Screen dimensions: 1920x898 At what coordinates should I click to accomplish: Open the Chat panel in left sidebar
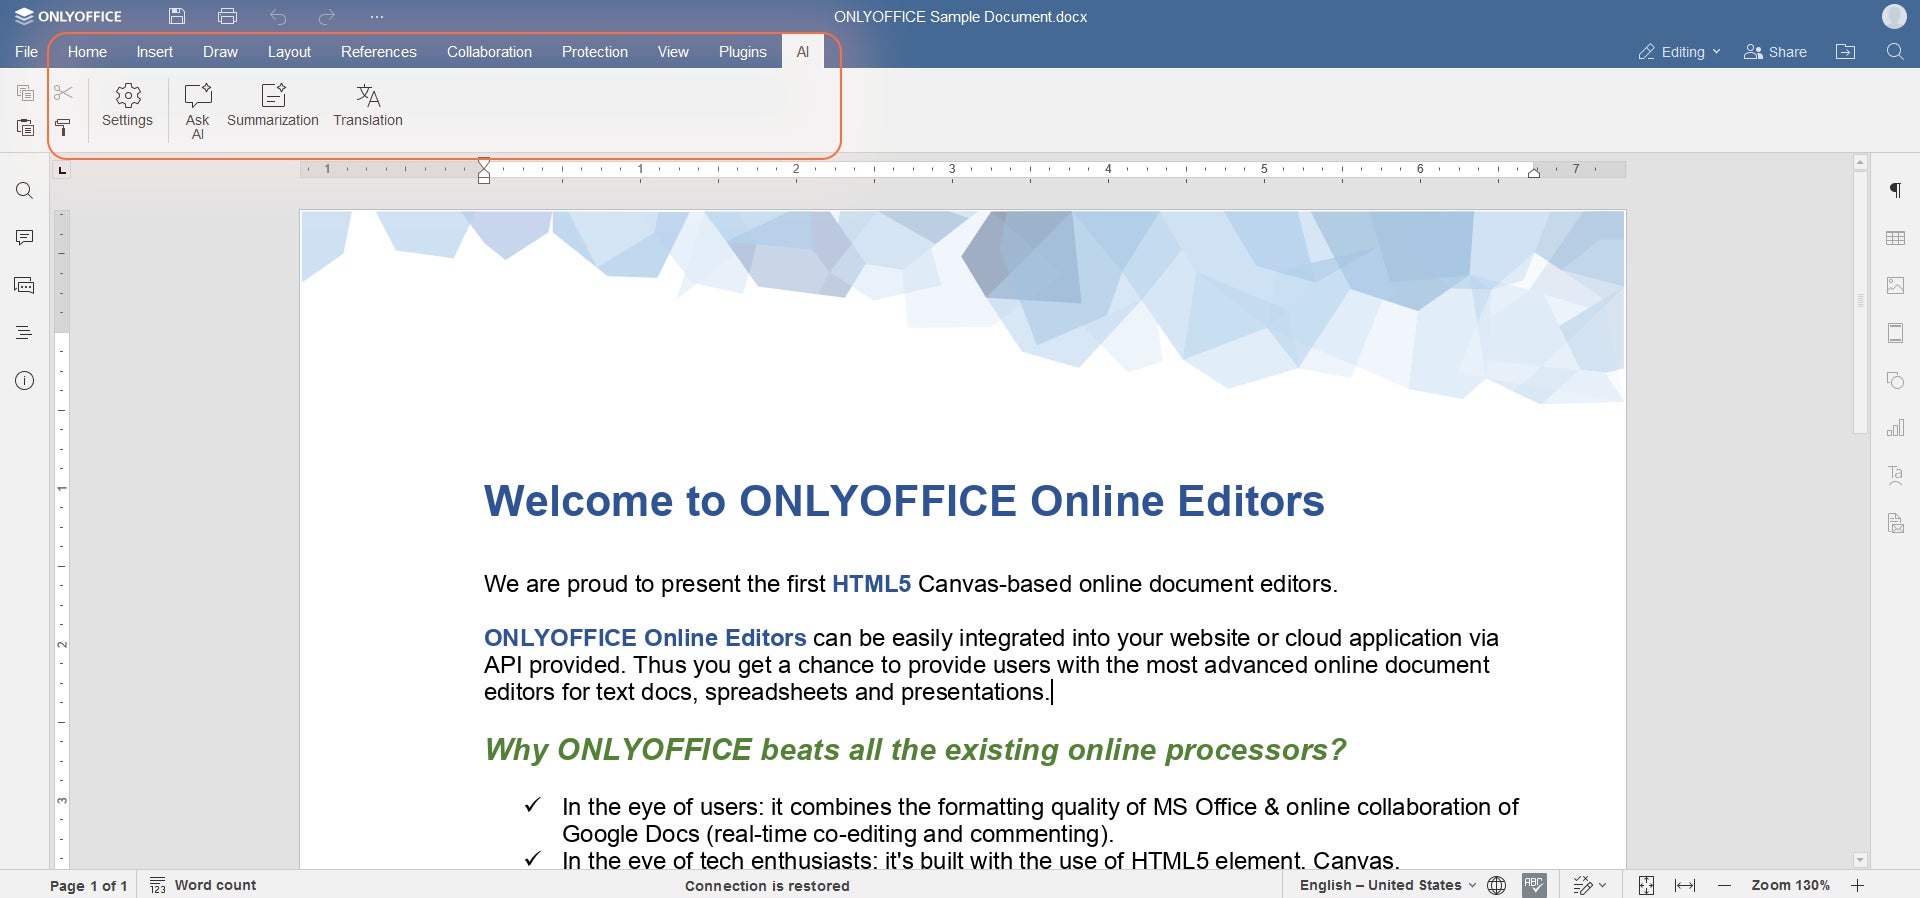[25, 286]
